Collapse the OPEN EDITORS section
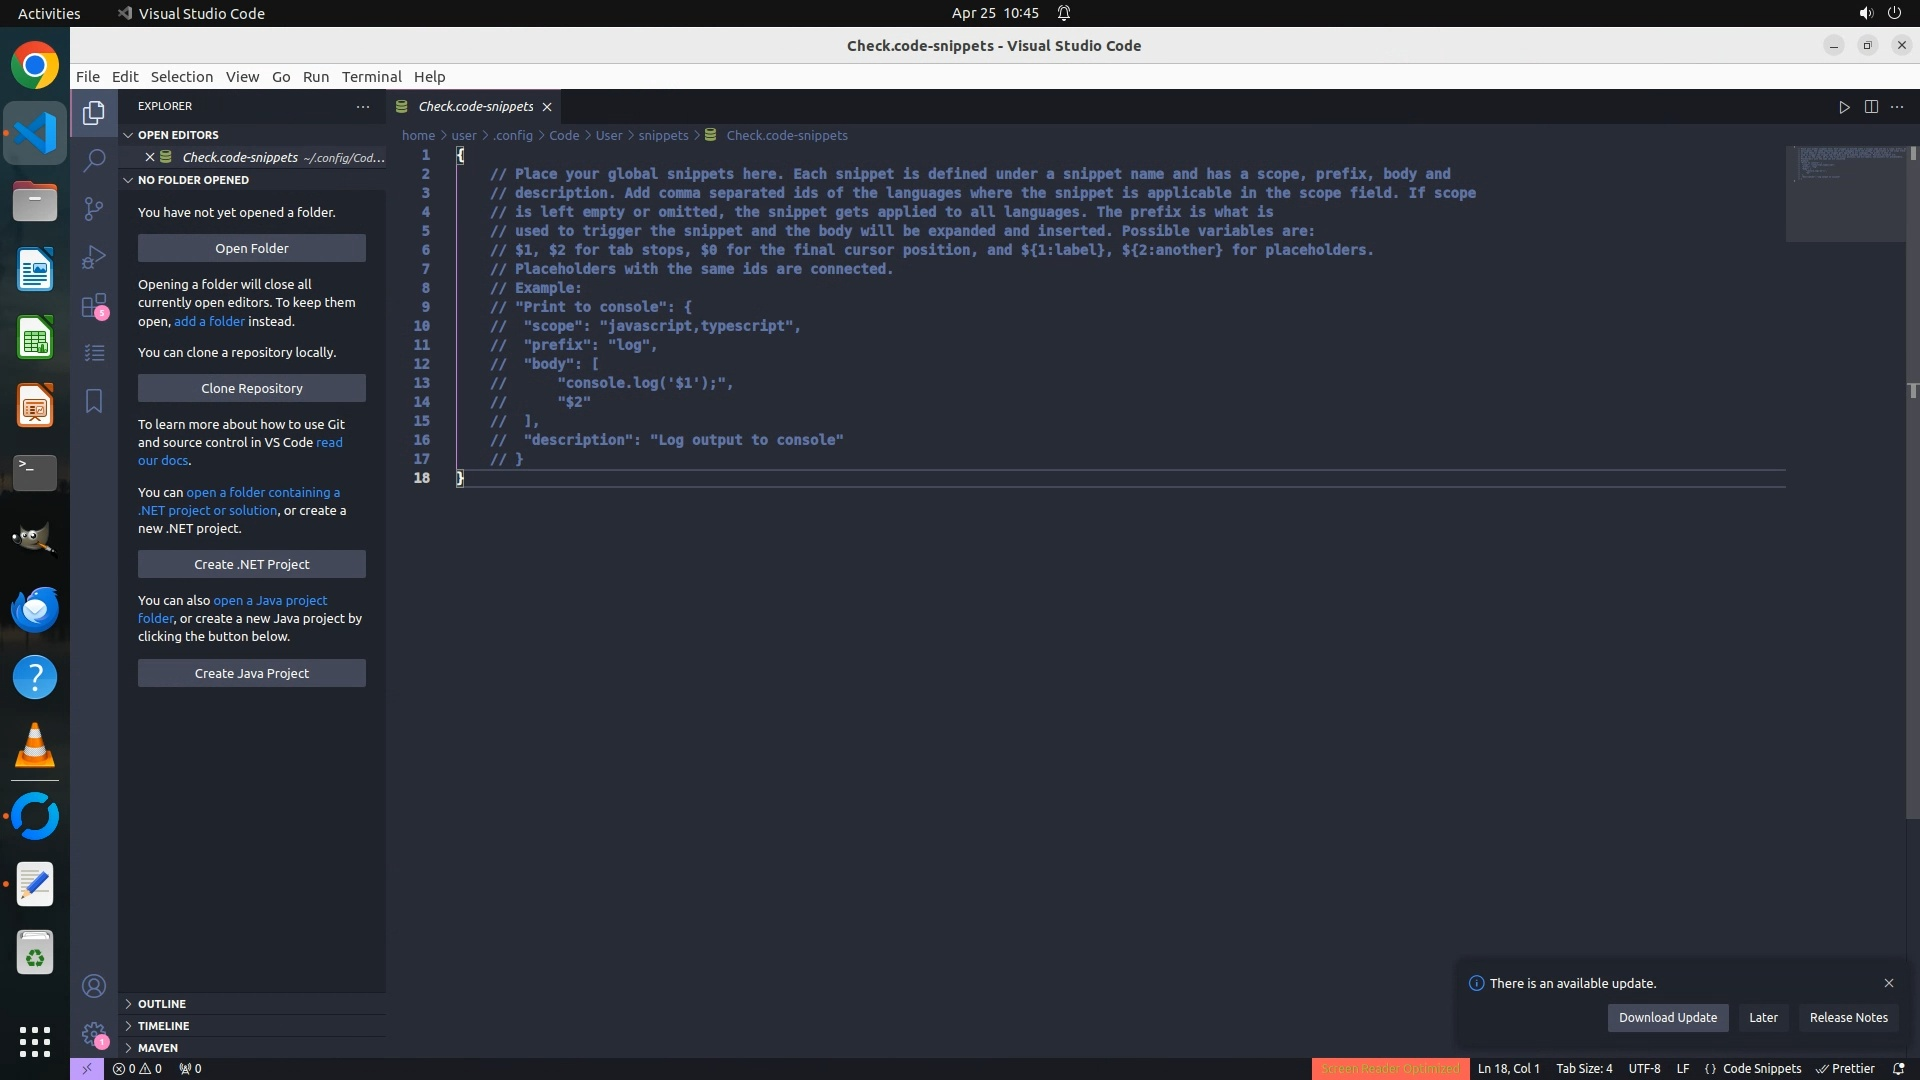Screen dimensions: 1920x1080 (x=178, y=135)
